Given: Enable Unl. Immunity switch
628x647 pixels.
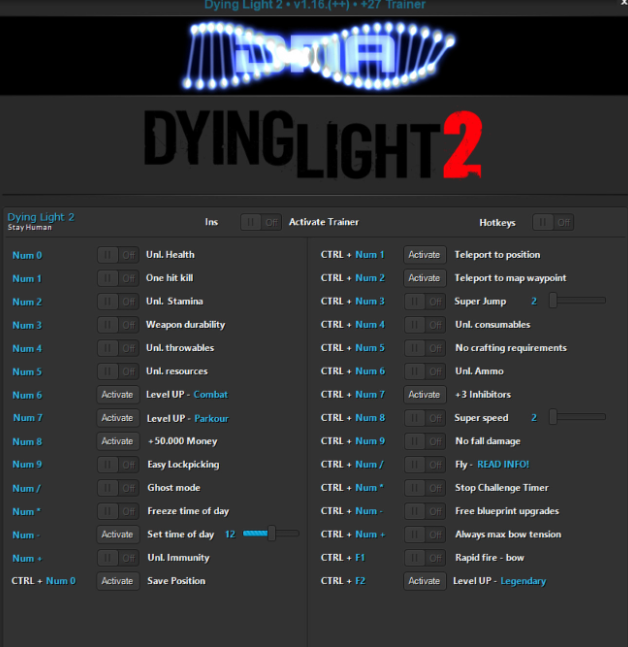Looking at the screenshot, I should [x=118, y=558].
